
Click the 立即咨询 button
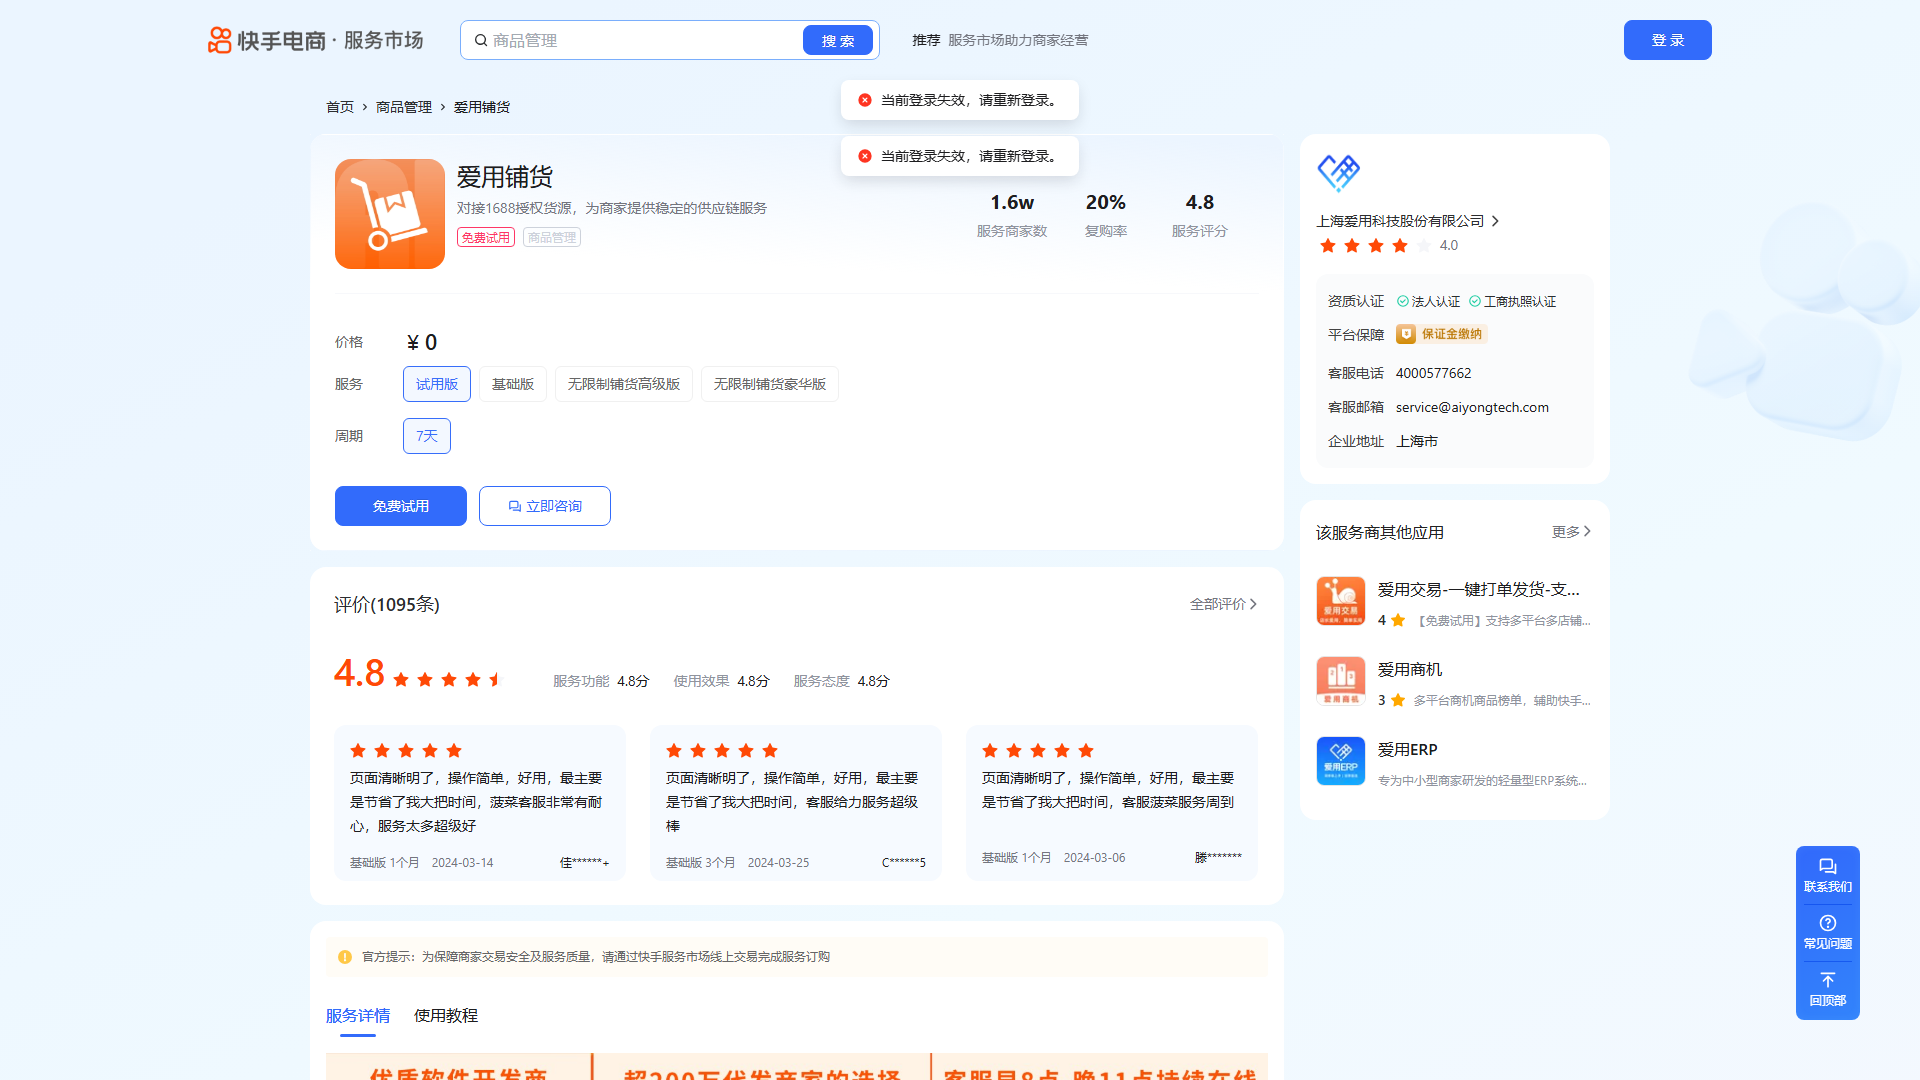[545, 506]
